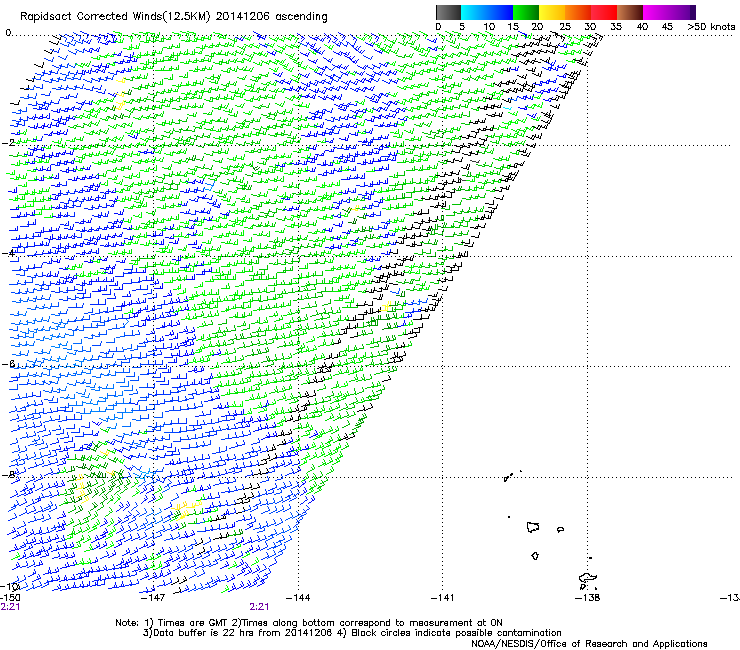The height and width of the screenshot is (650, 740).
Task: Click the '>50 knots' legend label
Action: (711, 26)
